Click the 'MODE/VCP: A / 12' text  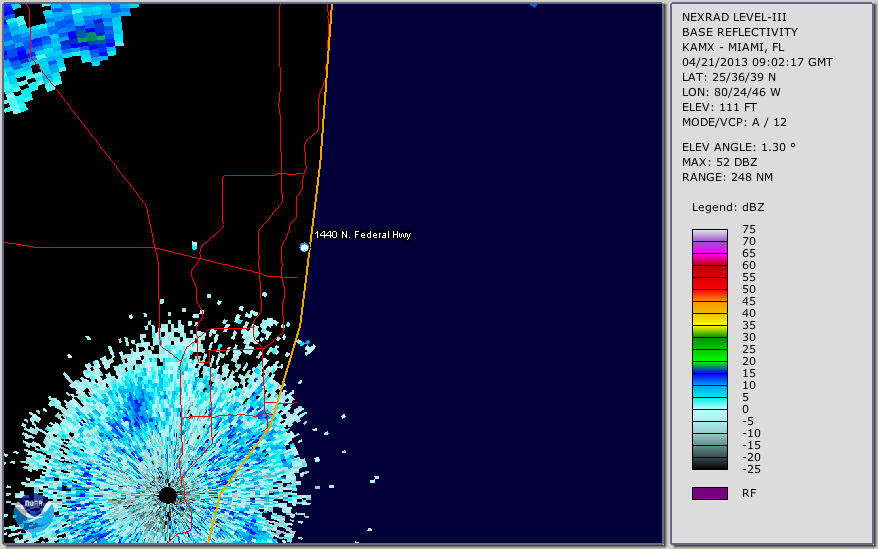pos(734,122)
